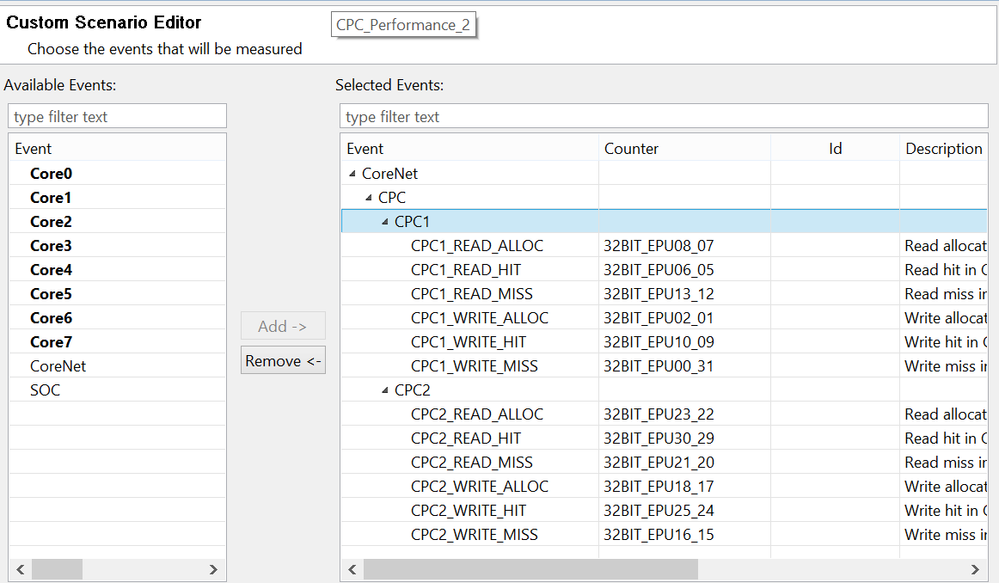Select Core7 in Available Events
Screen dimensions: 999x583
(51, 342)
